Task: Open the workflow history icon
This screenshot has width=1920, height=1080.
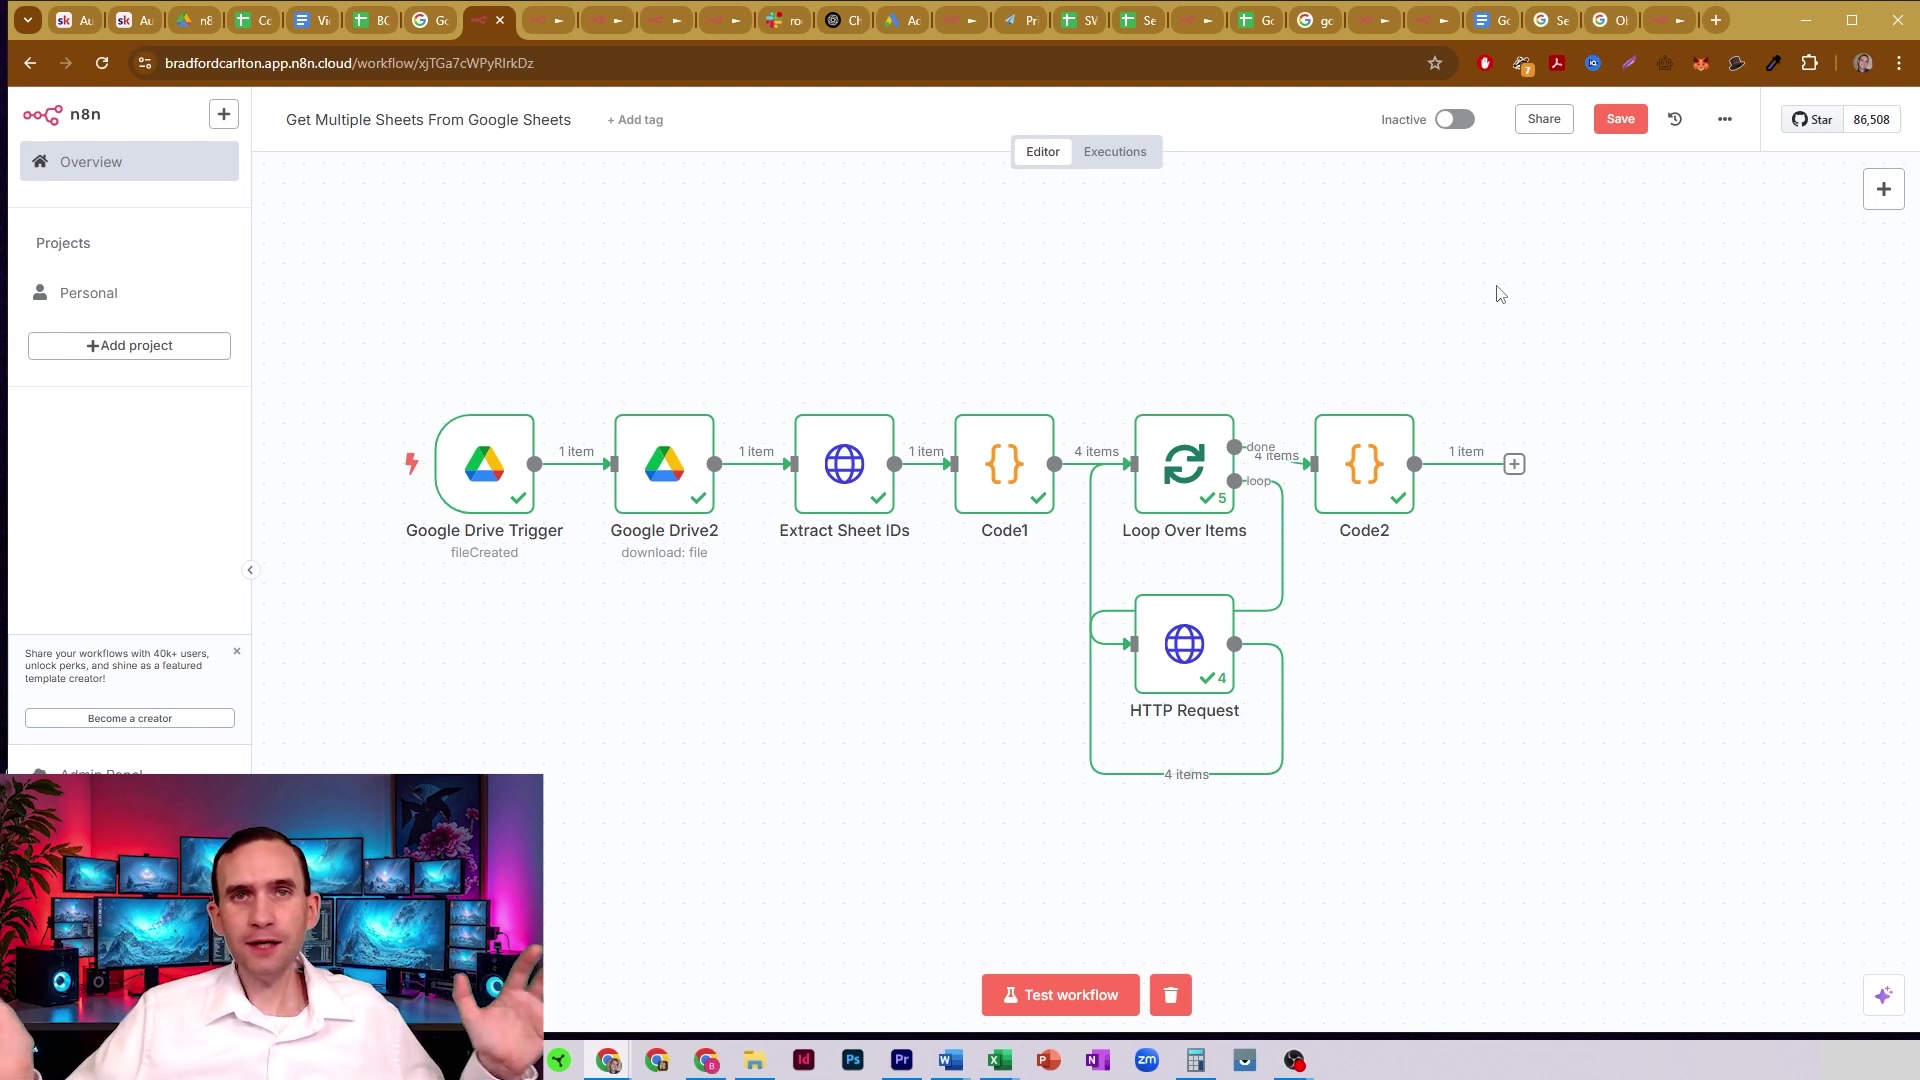Action: point(1675,119)
